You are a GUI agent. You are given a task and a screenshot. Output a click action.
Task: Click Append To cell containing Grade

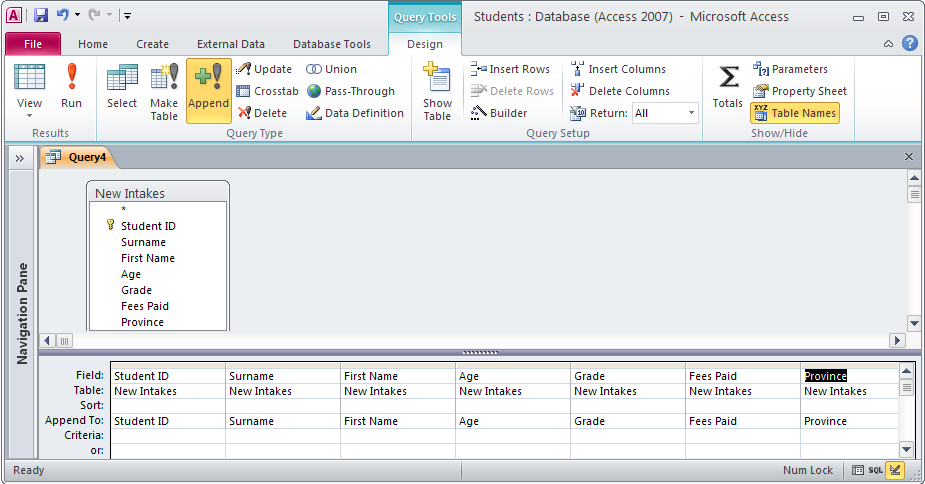click(628, 421)
